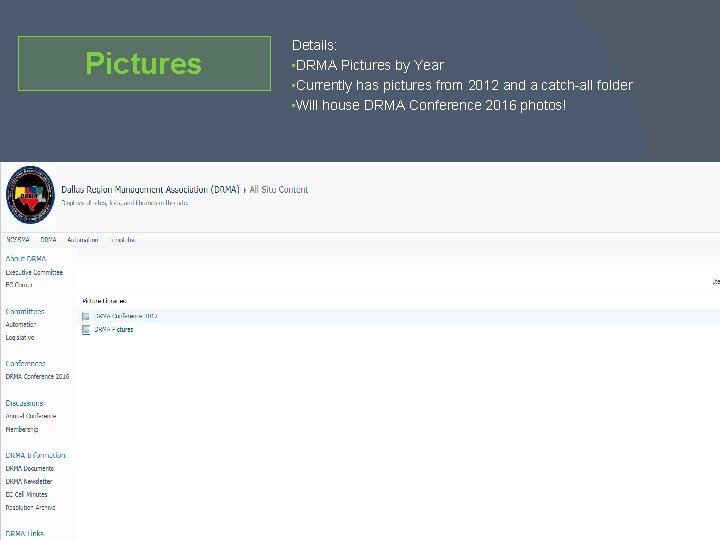720x540 pixels.
Task: Click the green Pictures title box
Action: point(144,63)
